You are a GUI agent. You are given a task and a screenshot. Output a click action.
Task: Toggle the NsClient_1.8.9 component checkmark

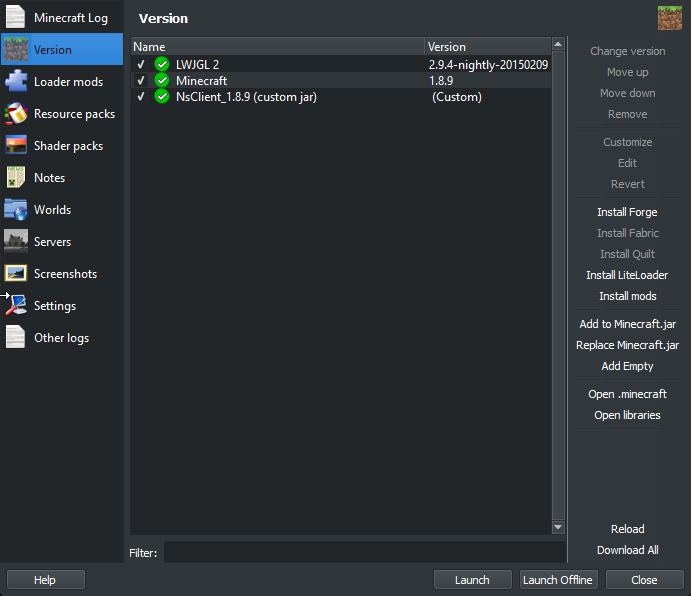pyautogui.click(x=141, y=97)
